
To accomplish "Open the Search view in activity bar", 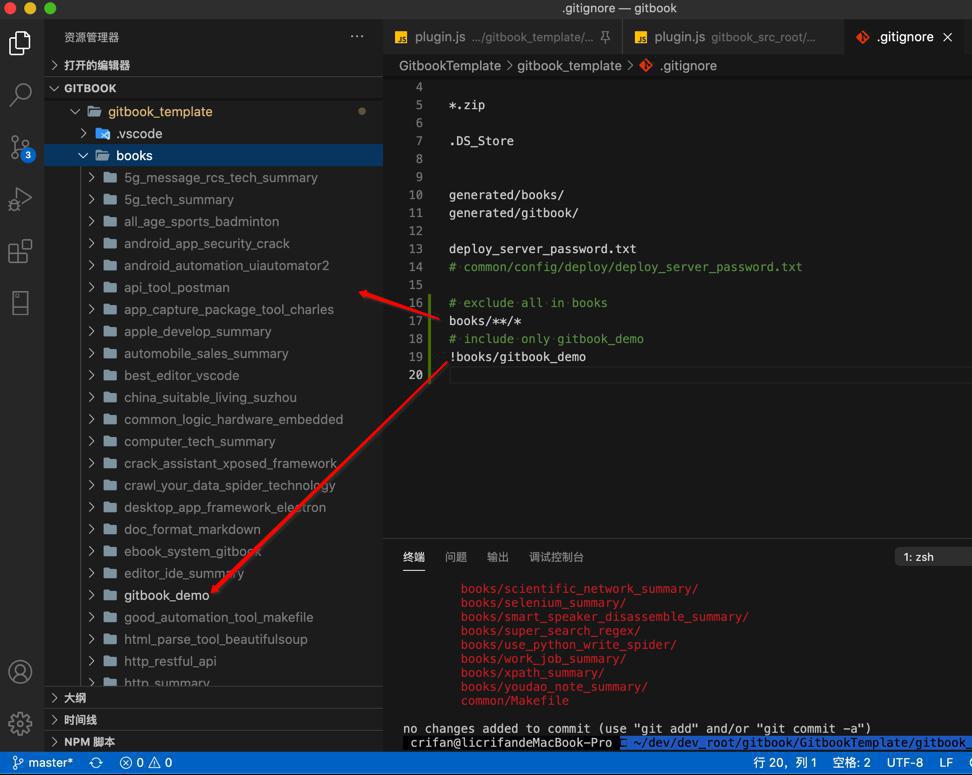I will click(20, 95).
